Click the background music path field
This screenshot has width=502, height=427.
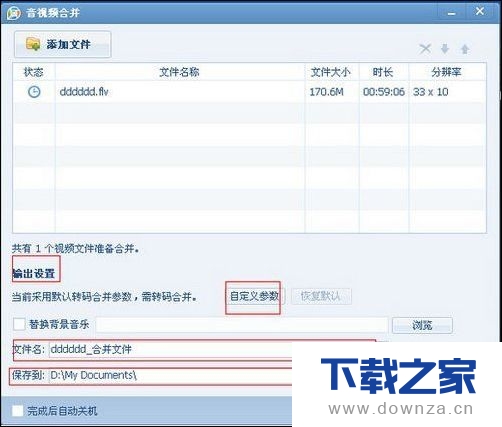[x=242, y=325]
